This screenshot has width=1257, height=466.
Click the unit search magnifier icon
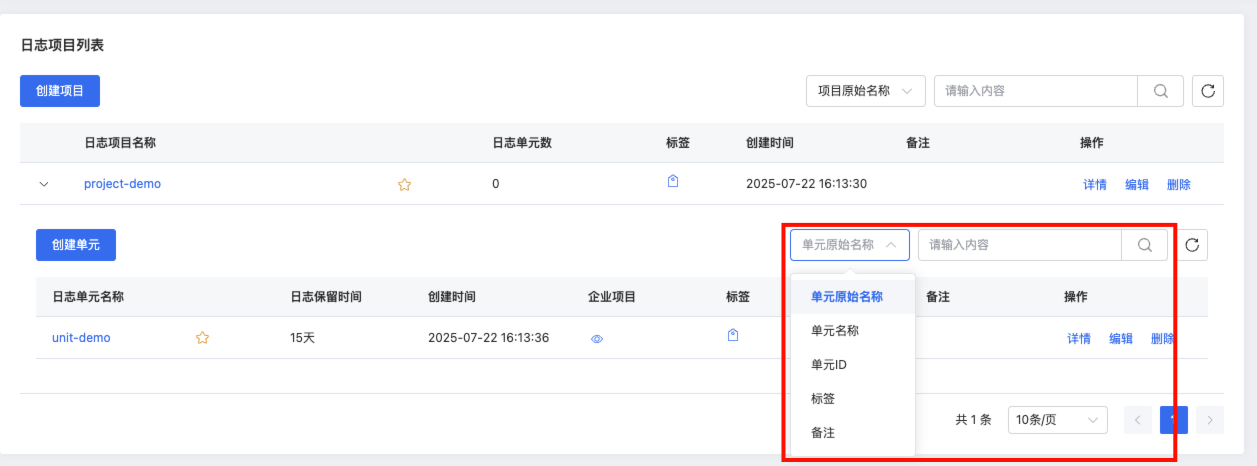(x=1145, y=244)
